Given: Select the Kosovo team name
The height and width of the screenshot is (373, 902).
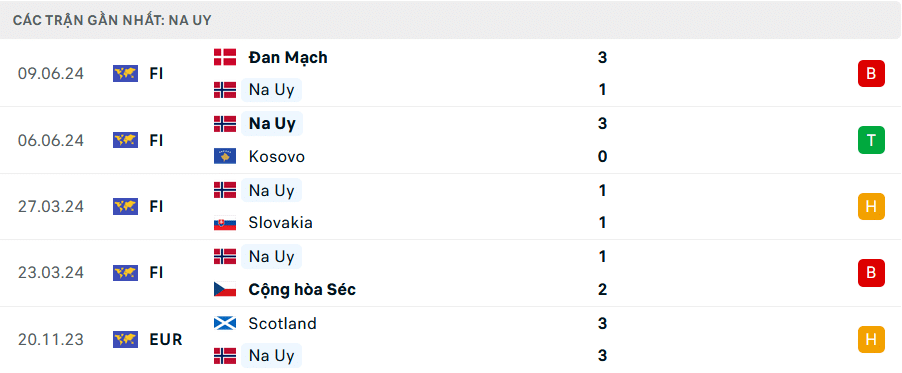Looking at the screenshot, I should 277,157.
